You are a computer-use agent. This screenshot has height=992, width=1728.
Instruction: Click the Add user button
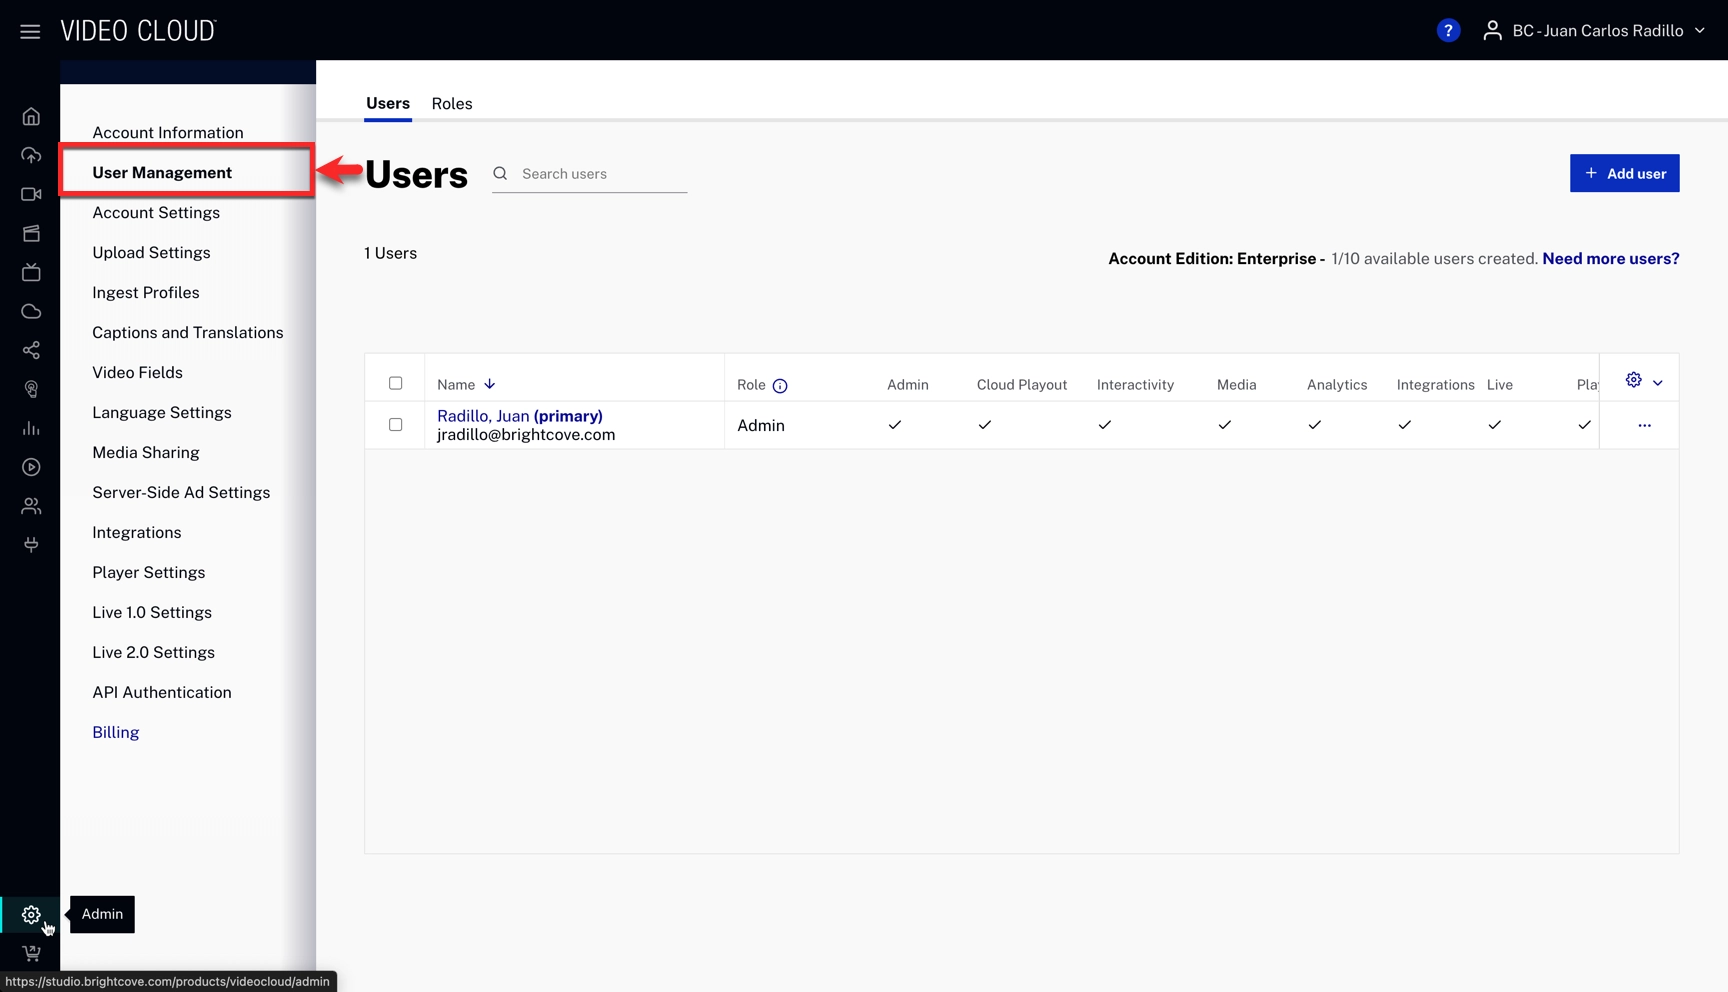(x=1624, y=174)
